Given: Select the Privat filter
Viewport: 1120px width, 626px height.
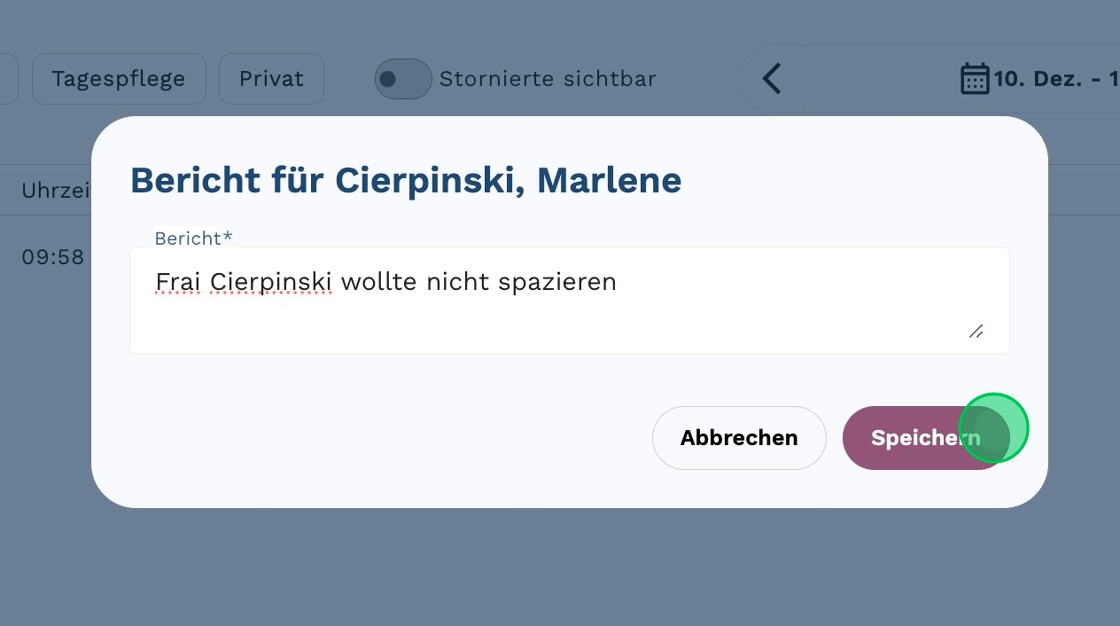Looking at the screenshot, I should click(x=271, y=79).
